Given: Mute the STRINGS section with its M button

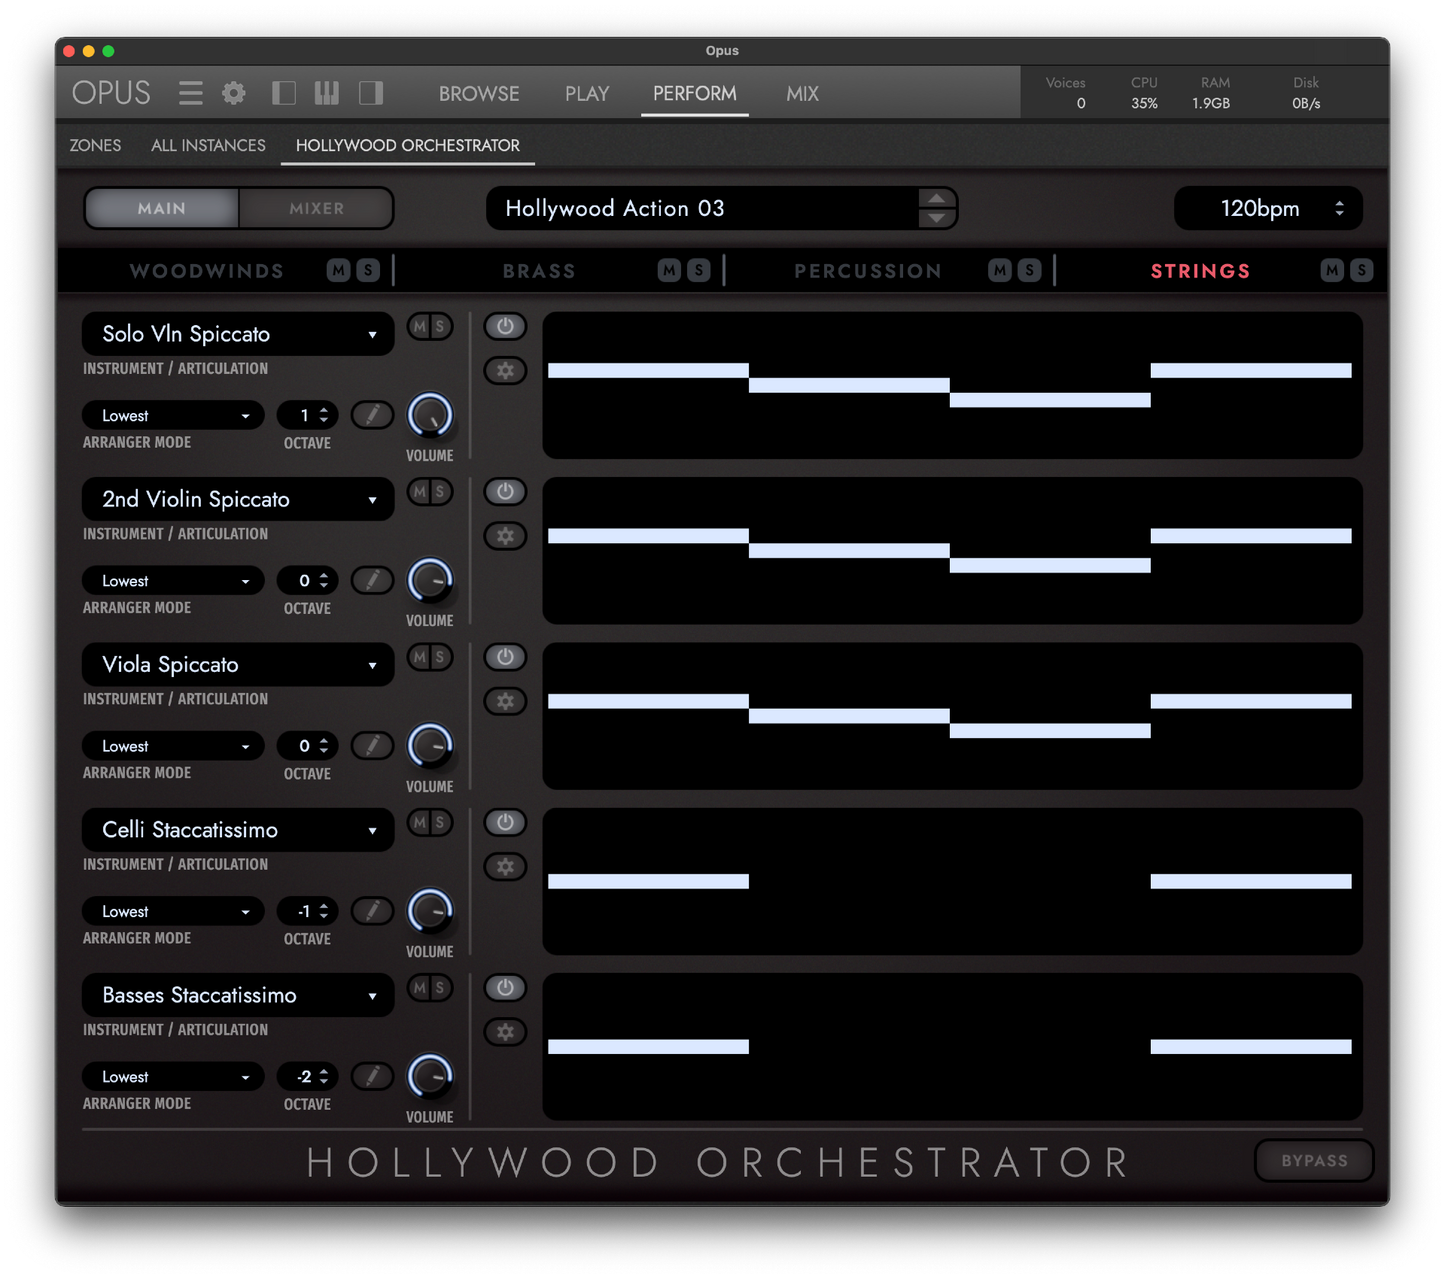Looking at the screenshot, I should [1330, 269].
